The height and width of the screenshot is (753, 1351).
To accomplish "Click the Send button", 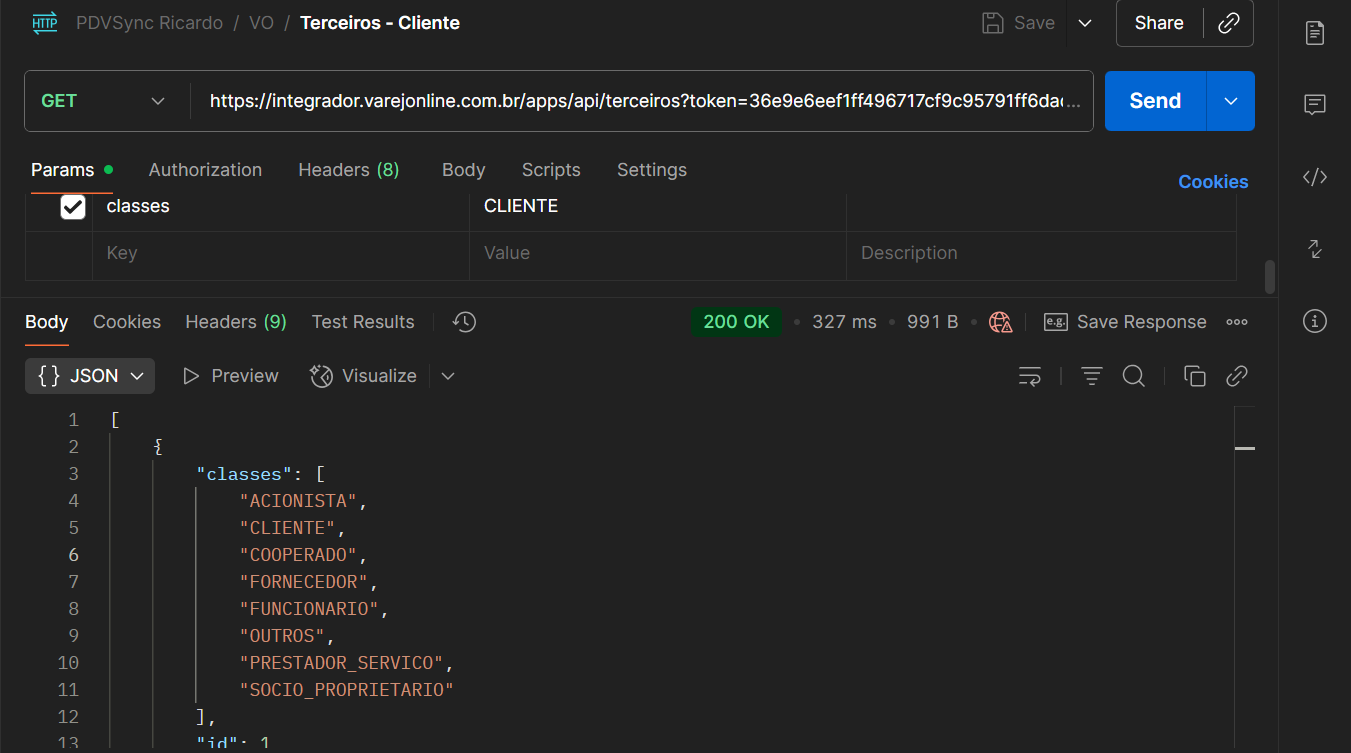I will (1155, 101).
